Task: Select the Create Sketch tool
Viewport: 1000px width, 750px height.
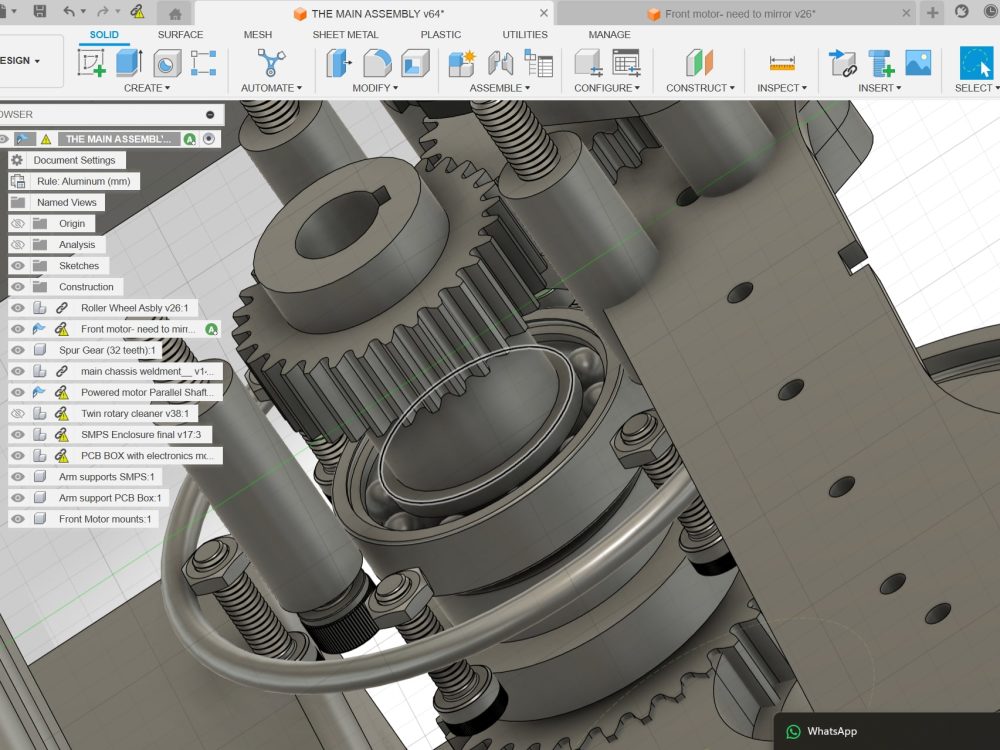Action: coord(91,63)
